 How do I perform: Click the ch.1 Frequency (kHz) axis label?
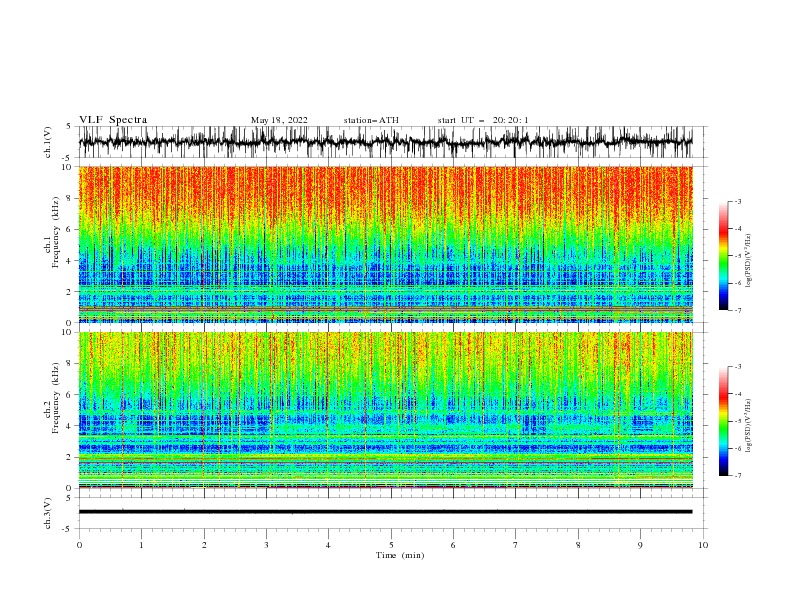pos(52,233)
